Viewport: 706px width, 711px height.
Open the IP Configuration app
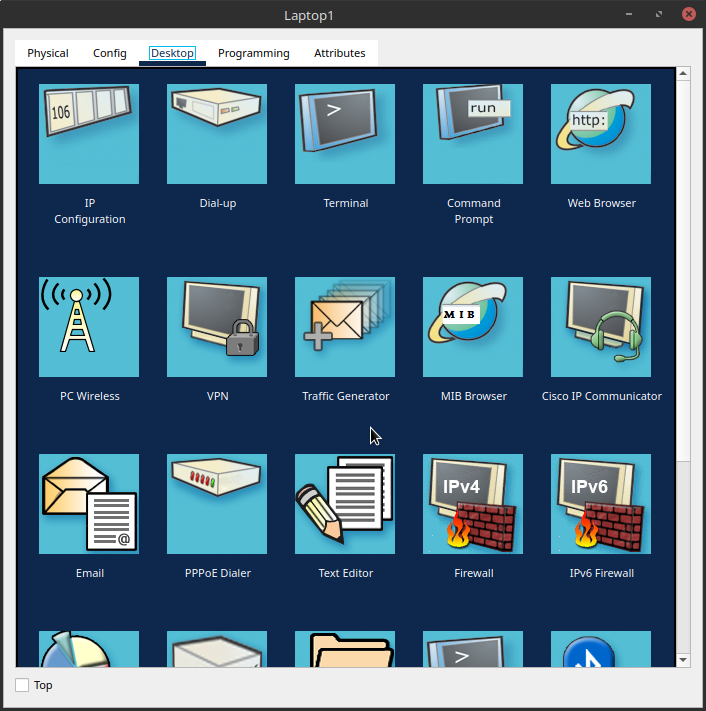pyautogui.click(x=89, y=134)
